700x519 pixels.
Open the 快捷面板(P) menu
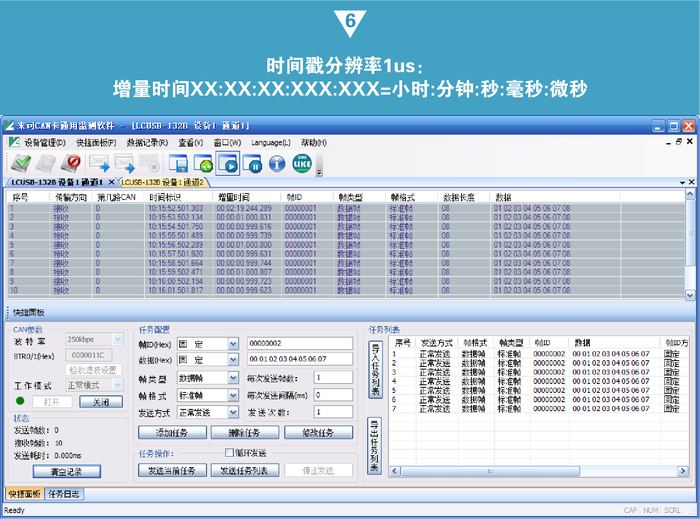pyautogui.click(x=96, y=143)
